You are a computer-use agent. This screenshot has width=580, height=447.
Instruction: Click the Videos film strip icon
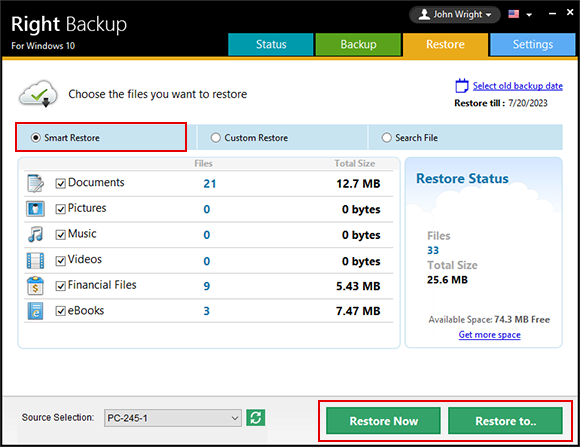pyautogui.click(x=35, y=261)
